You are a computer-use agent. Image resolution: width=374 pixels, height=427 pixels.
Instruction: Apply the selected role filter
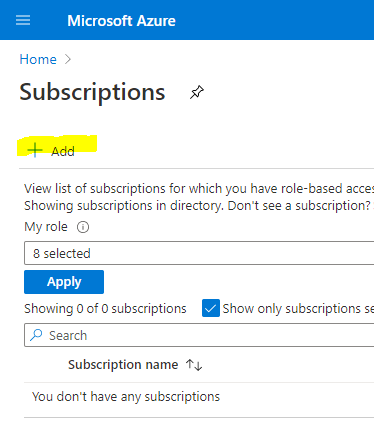coord(64,282)
